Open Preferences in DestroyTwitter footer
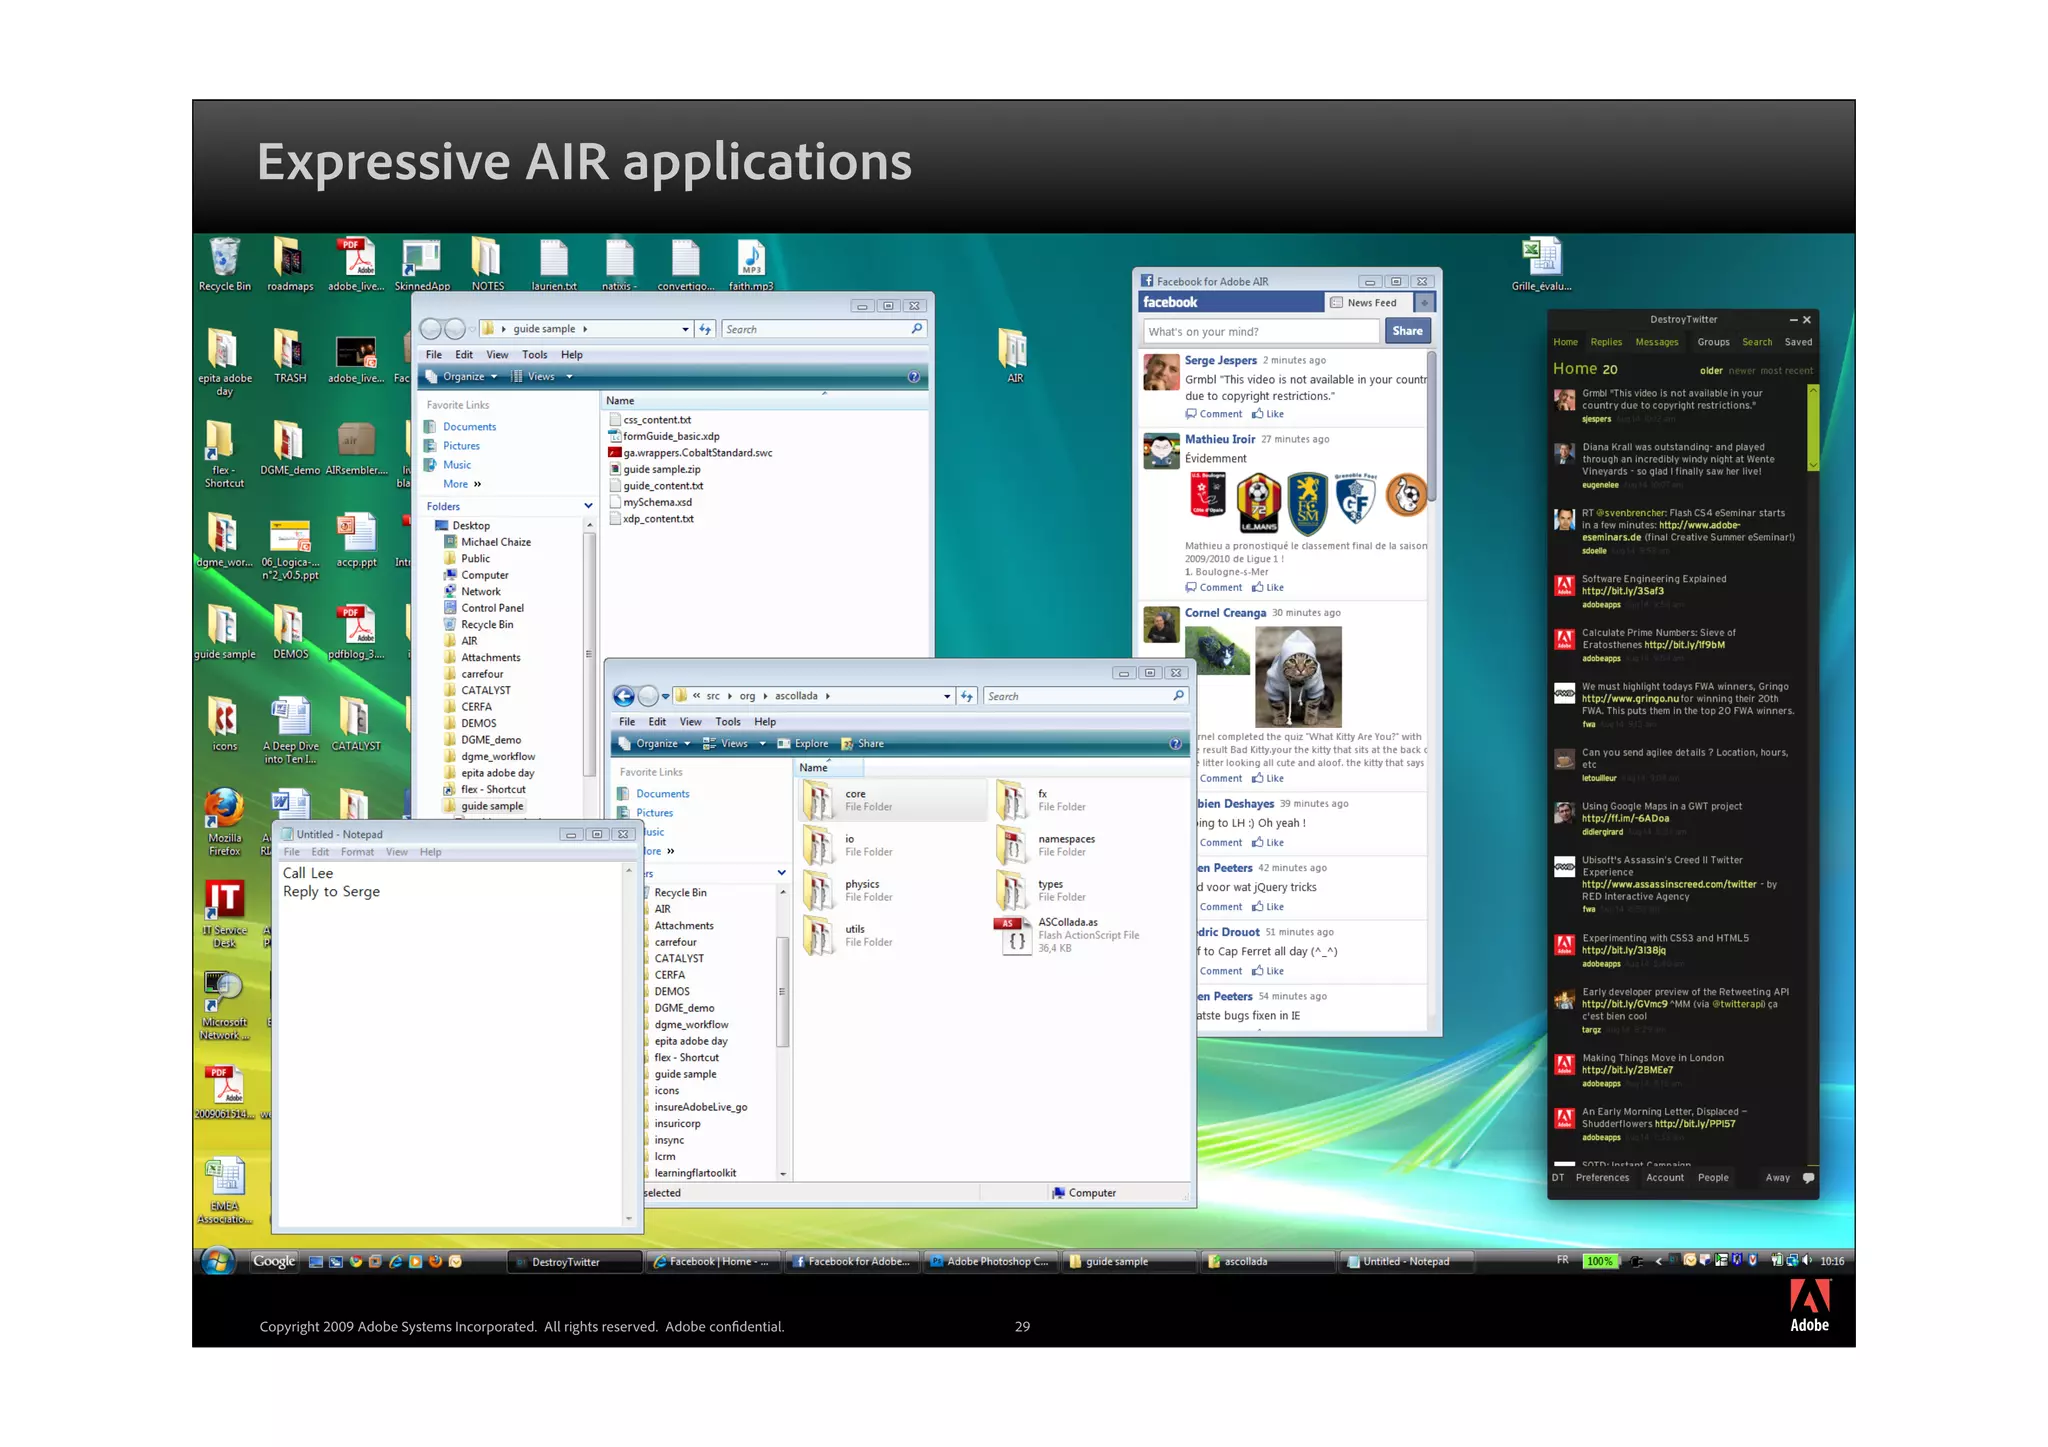 pos(1602,1178)
